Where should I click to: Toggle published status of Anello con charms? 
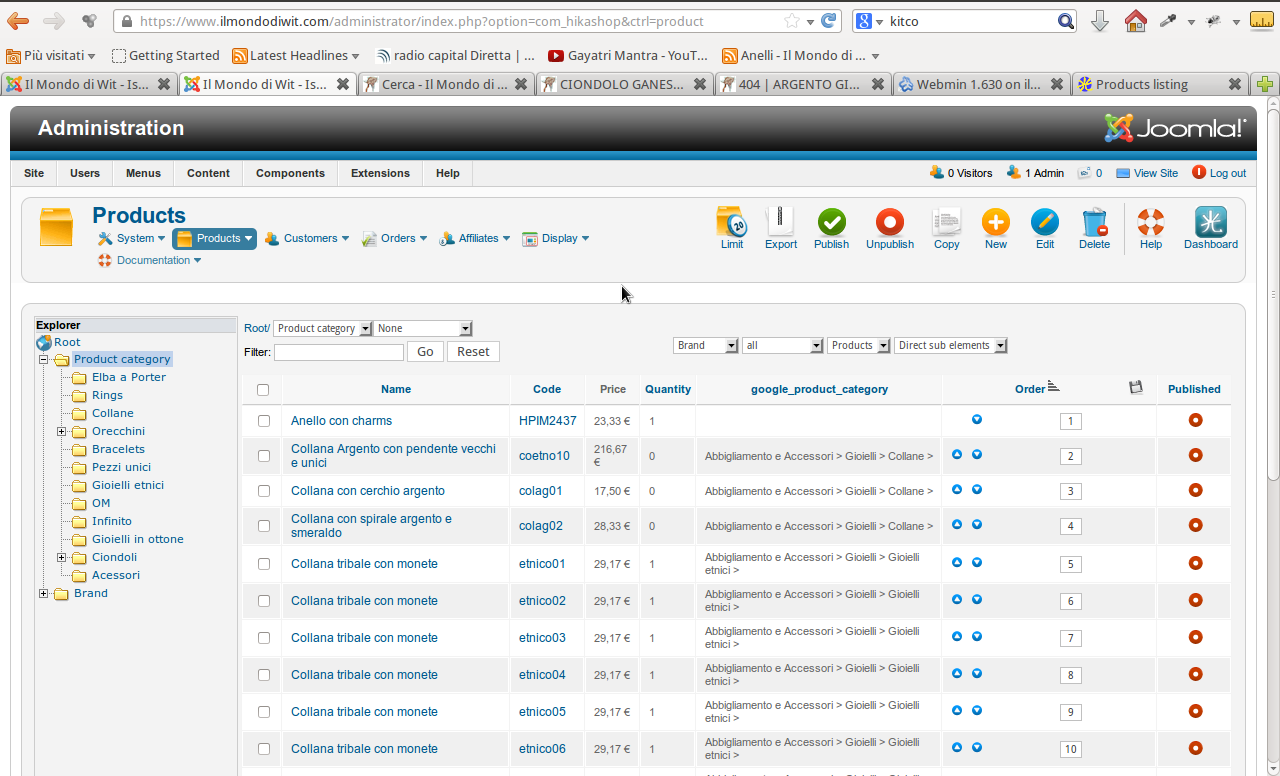pos(1195,421)
